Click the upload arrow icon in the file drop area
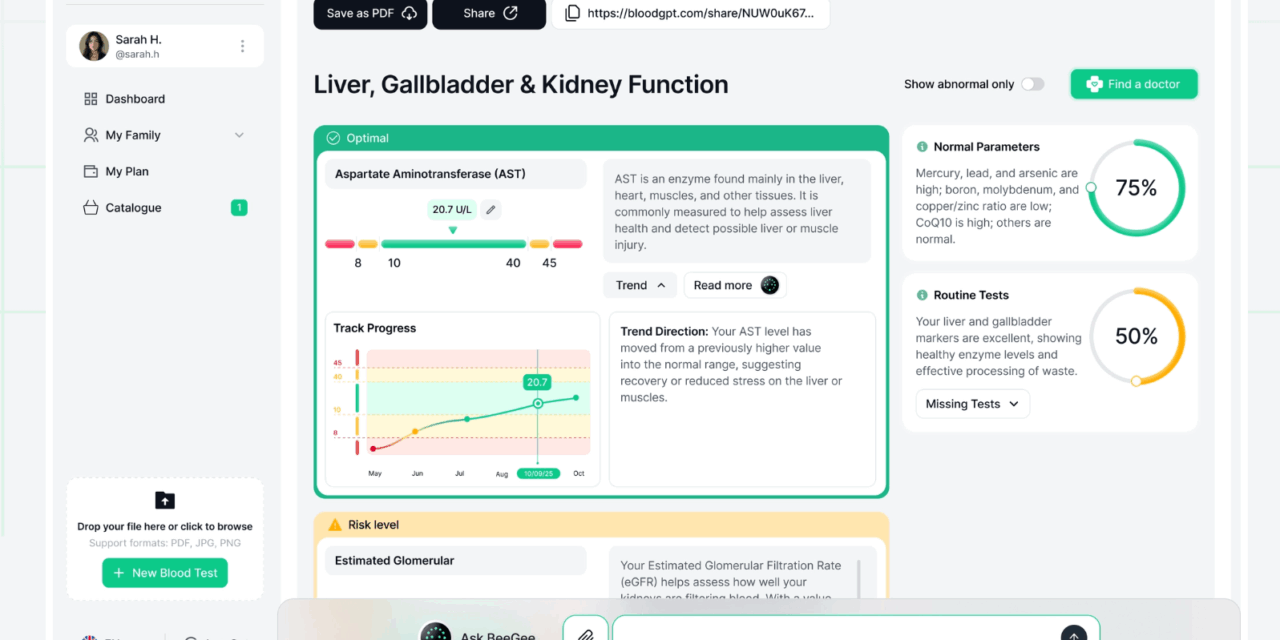Image resolution: width=1280 pixels, height=640 pixels. pyautogui.click(x=164, y=500)
